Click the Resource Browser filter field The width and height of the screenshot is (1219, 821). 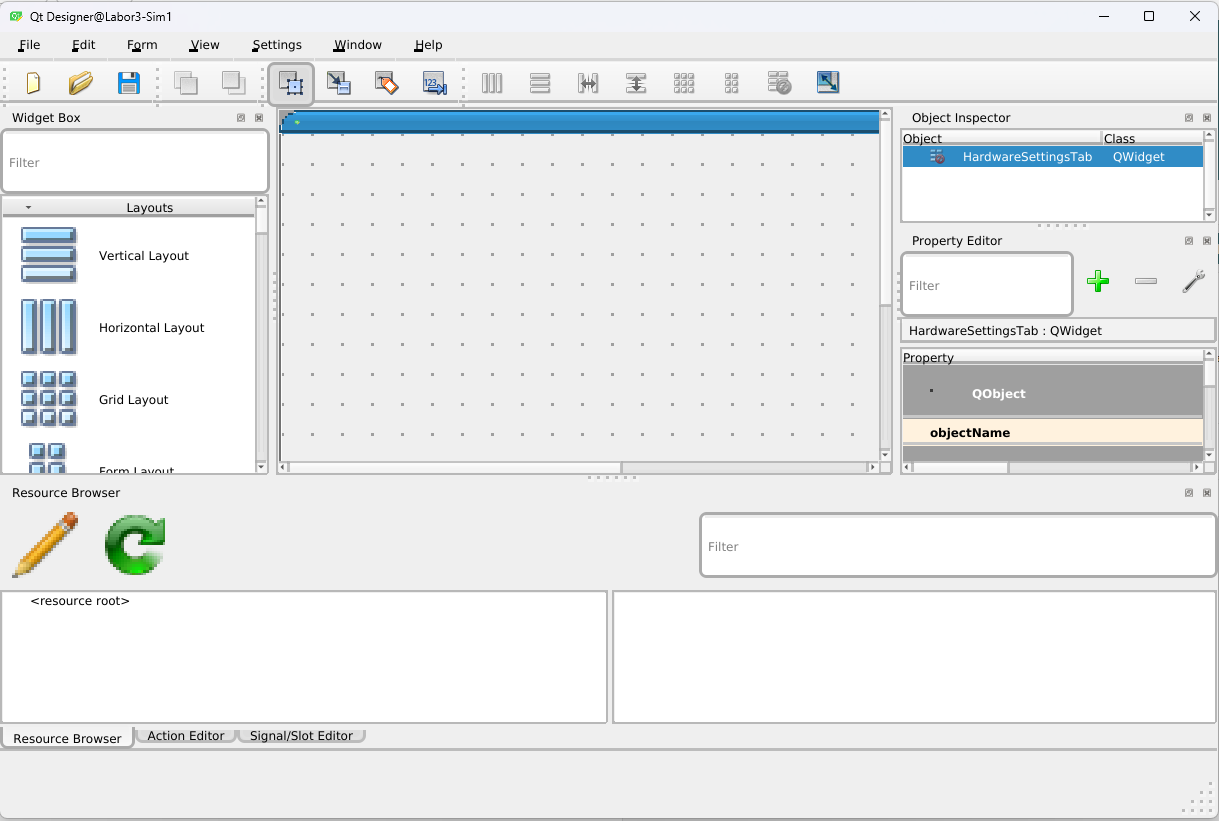[958, 546]
